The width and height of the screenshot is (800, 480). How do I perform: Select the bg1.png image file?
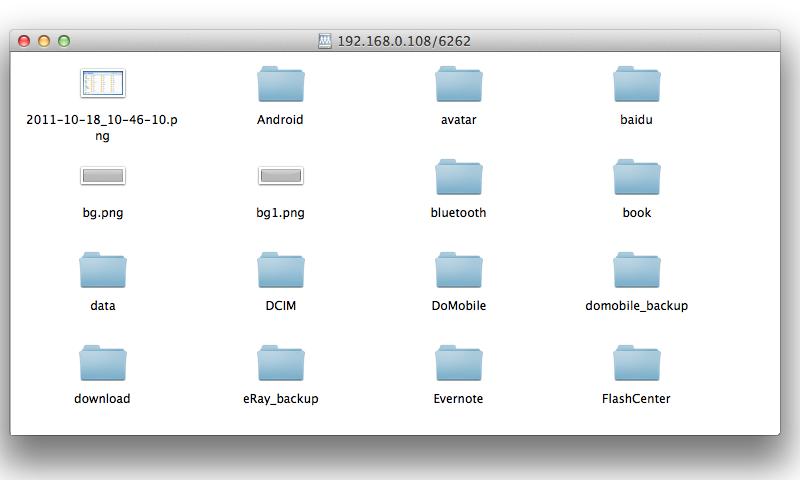point(280,176)
